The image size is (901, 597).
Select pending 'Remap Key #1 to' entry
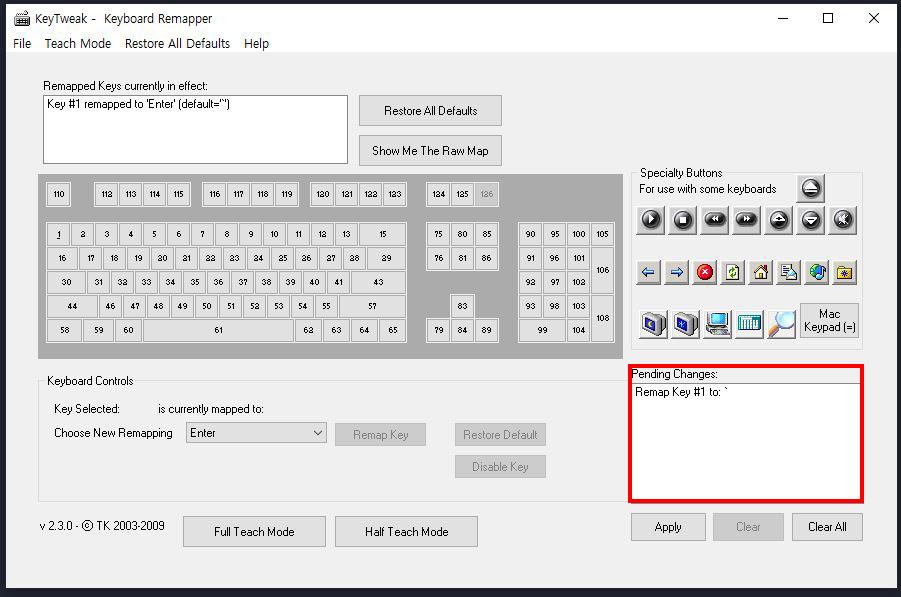coord(681,392)
